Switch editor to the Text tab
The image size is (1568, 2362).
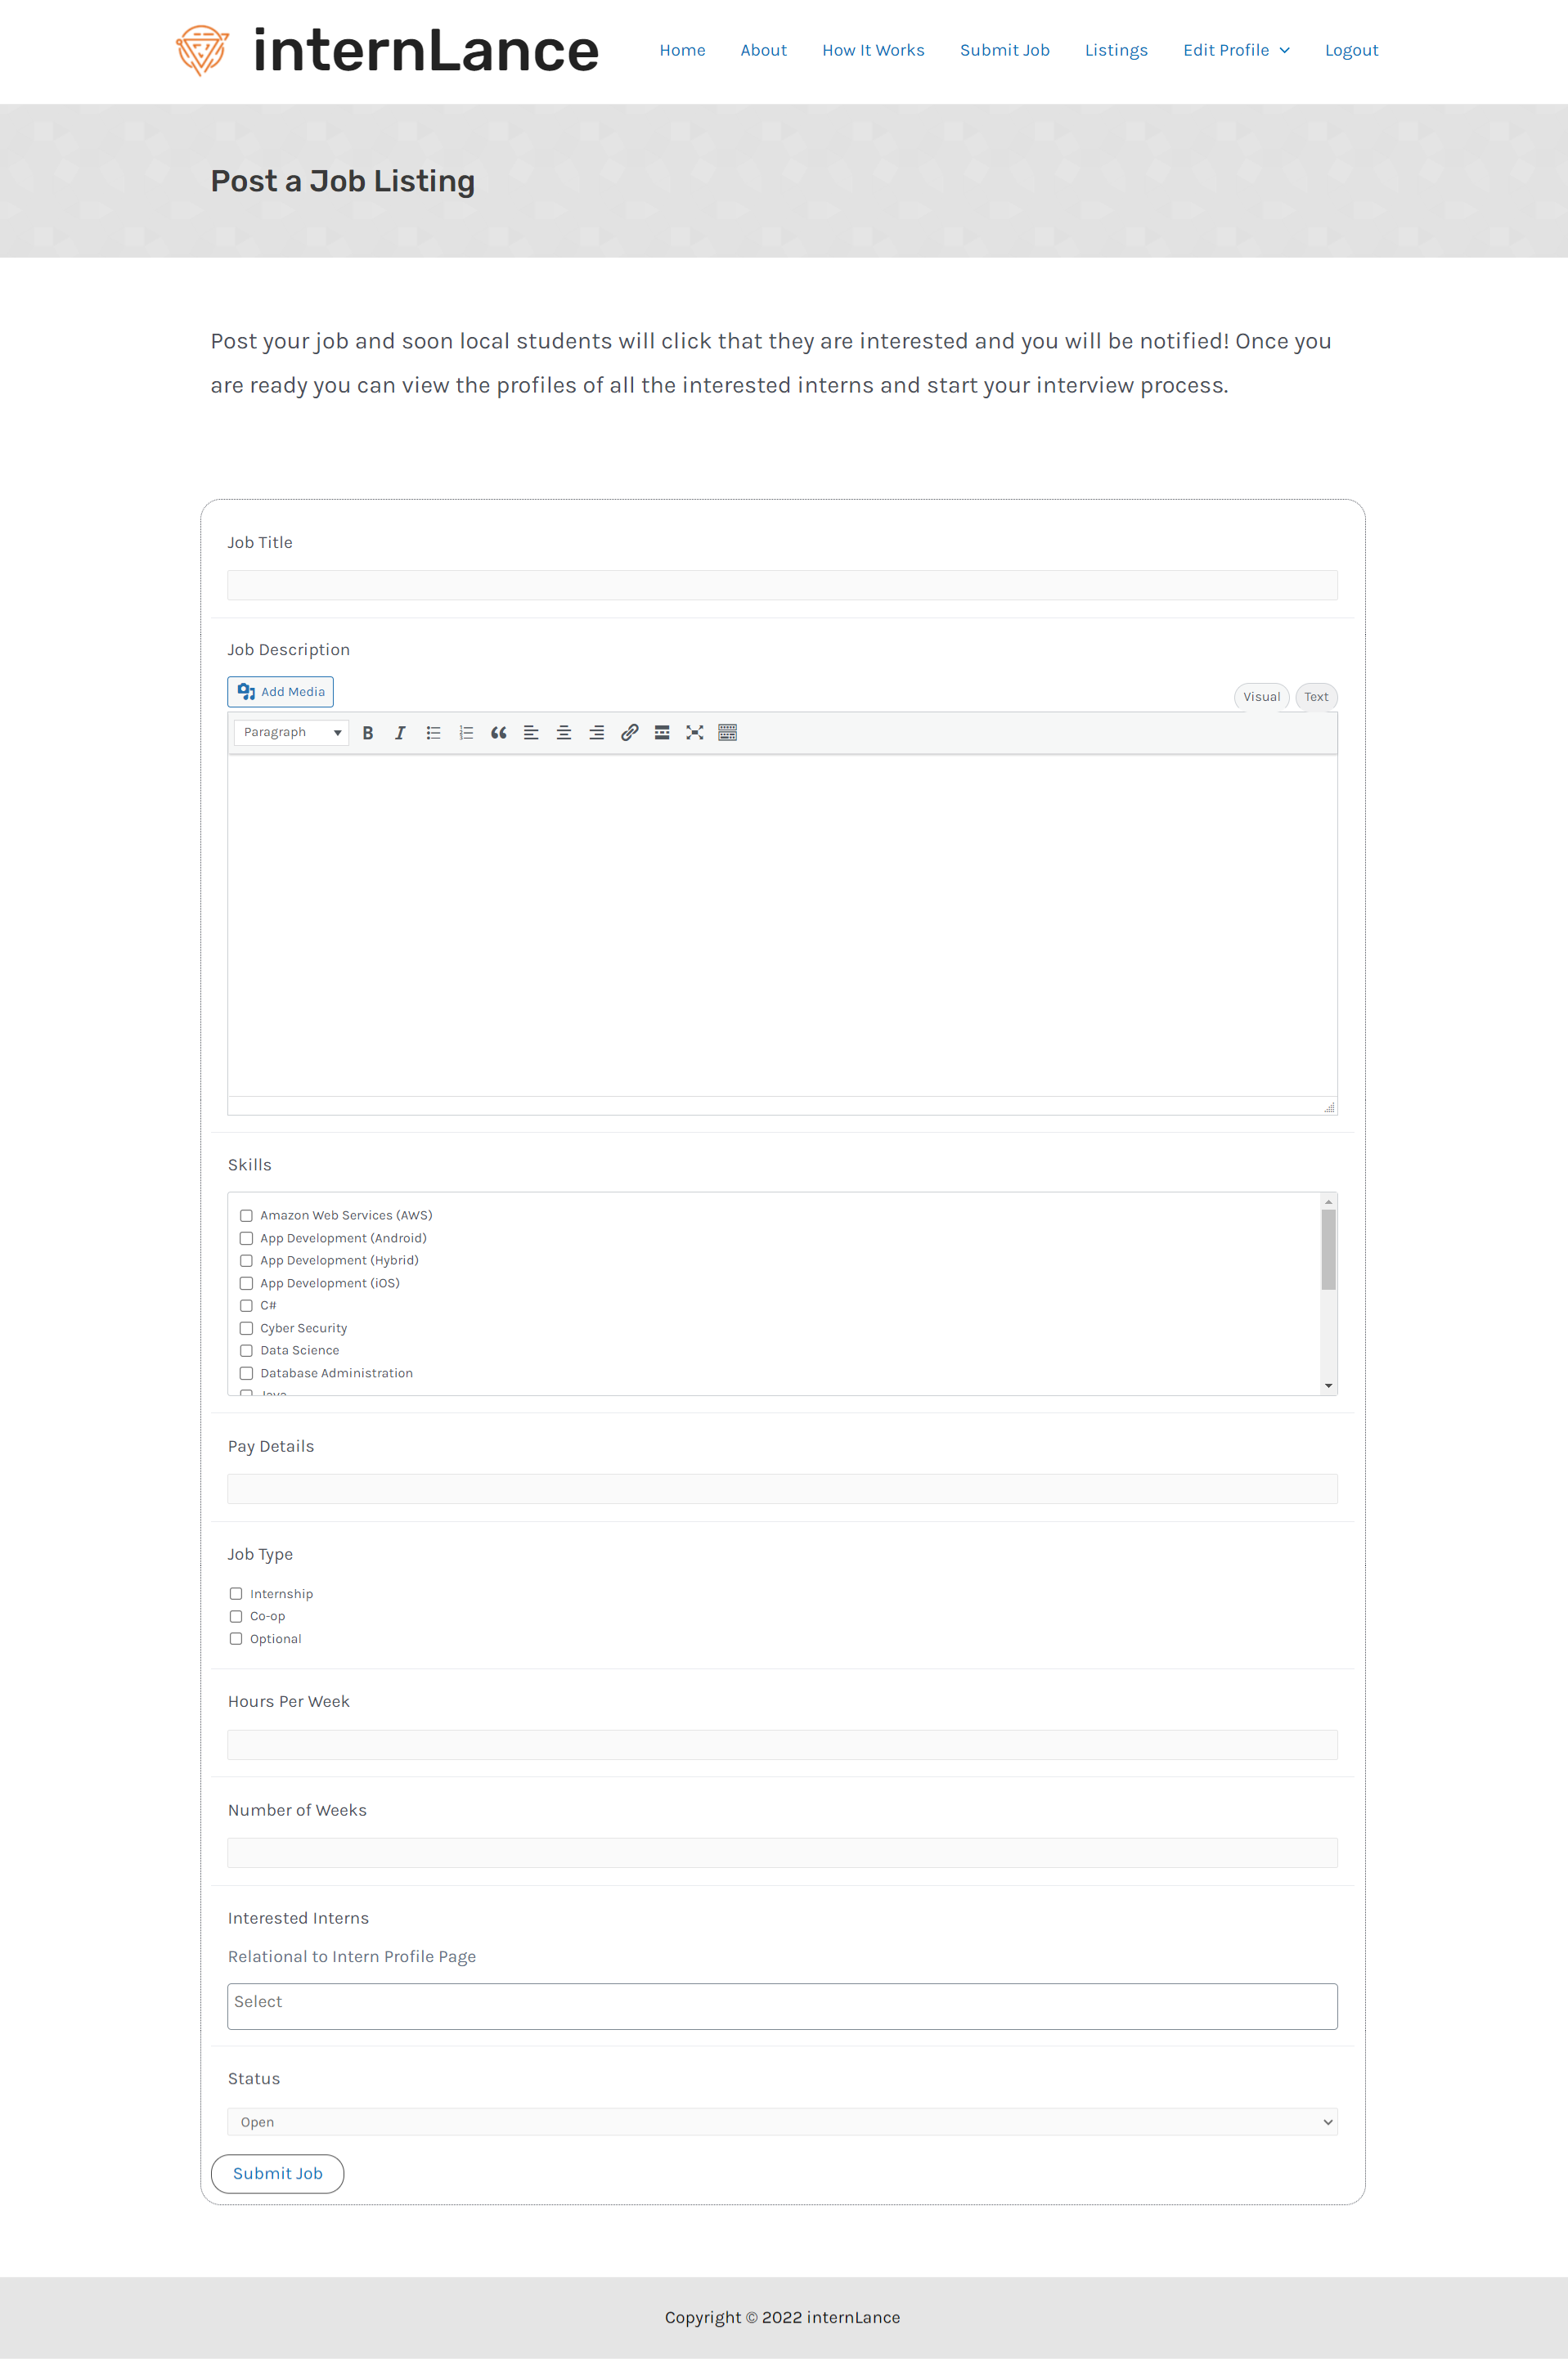point(1316,697)
